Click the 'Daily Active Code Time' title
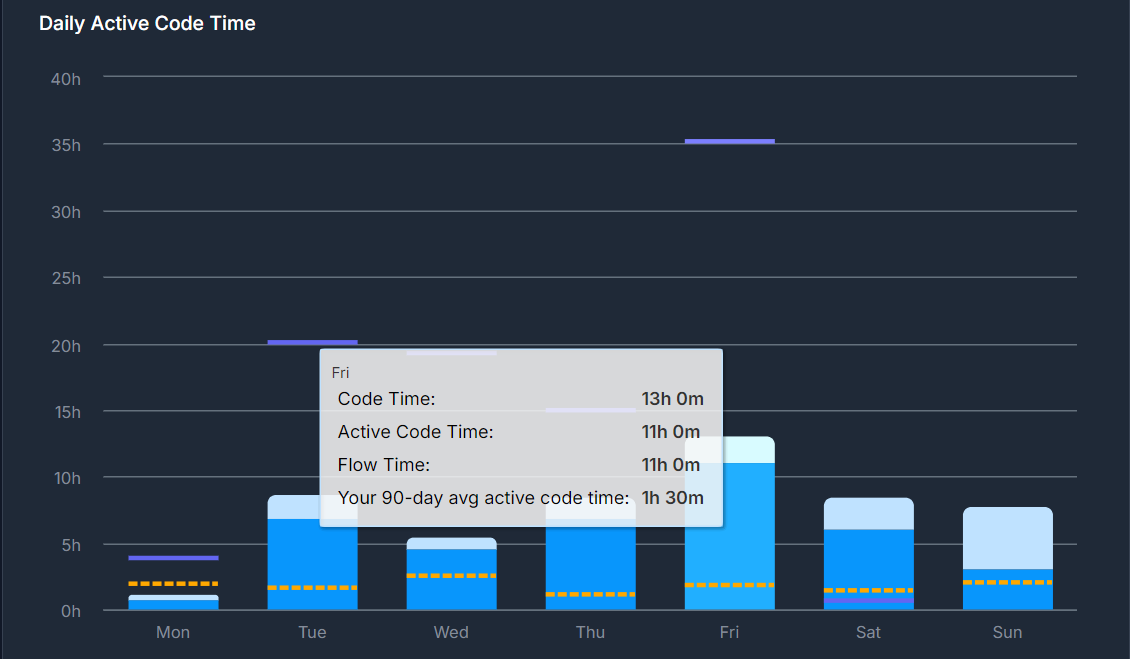The height and width of the screenshot is (659, 1130). (x=147, y=23)
